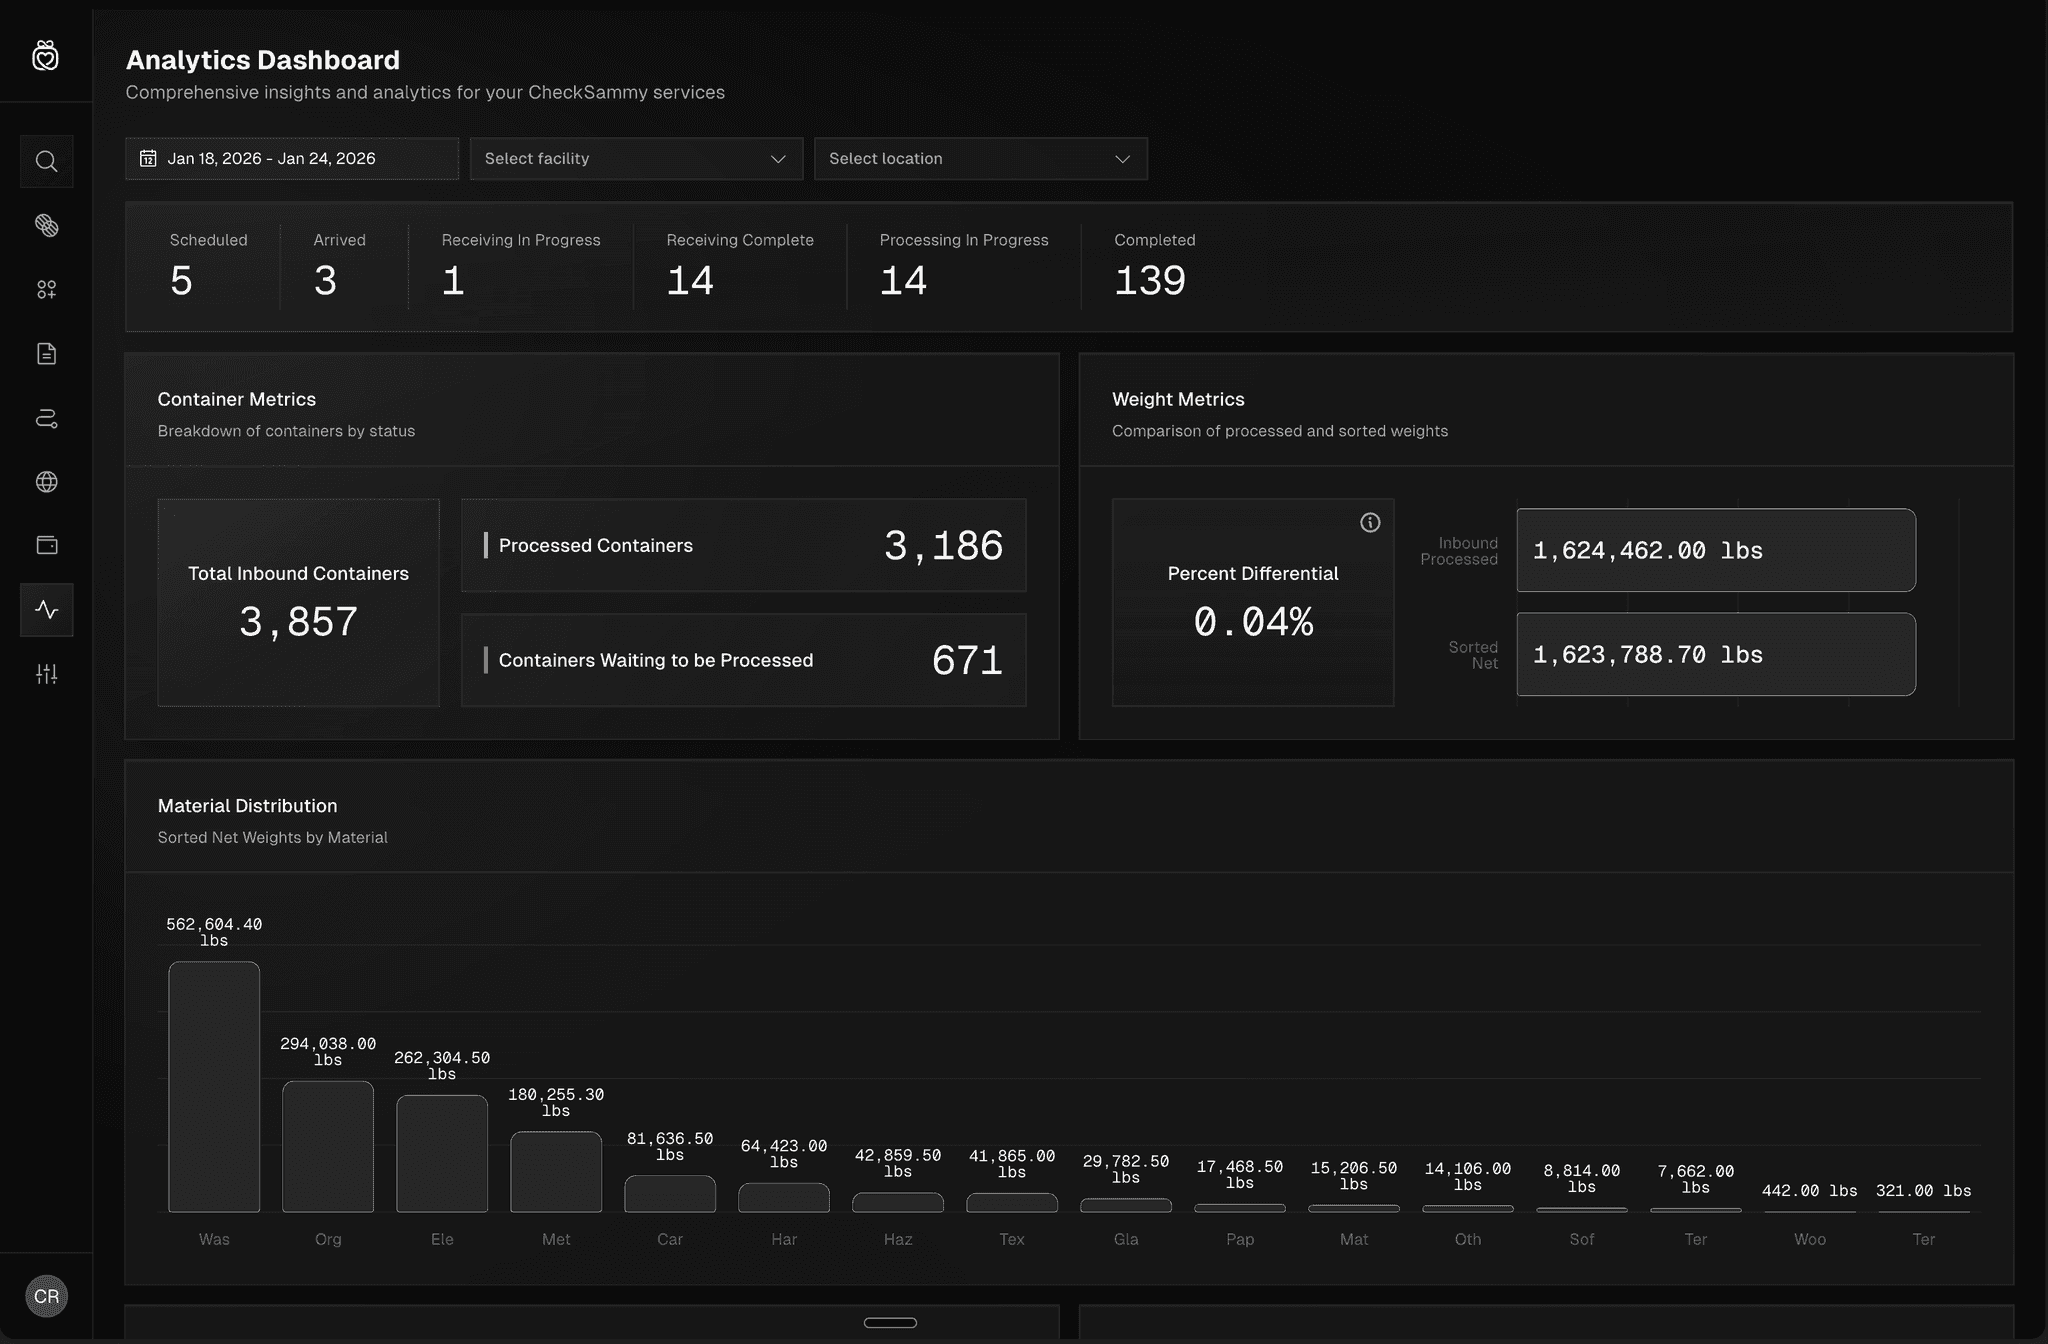Select the Receiving In Progress status card

(x=521, y=265)
